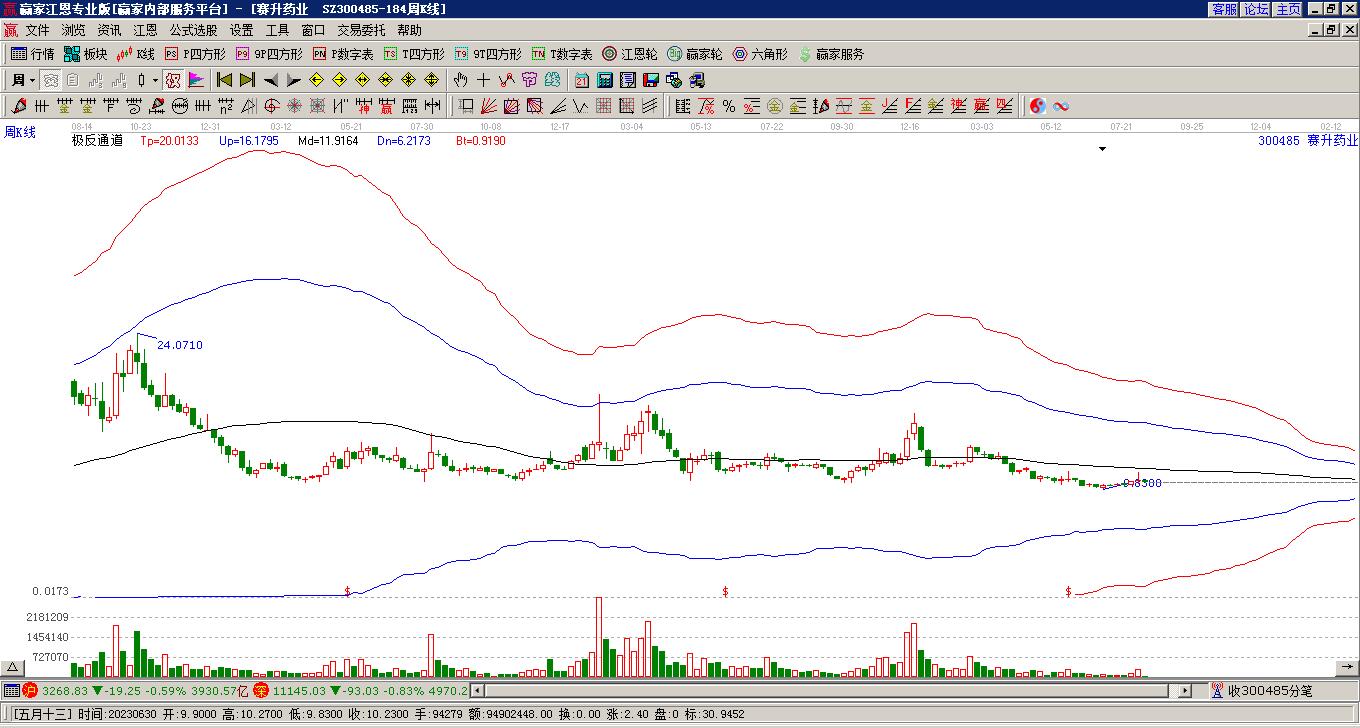Jump to first bar with skip-to-start arrow
This screenshot has width=1360, height=728.
(x=225, y=80)
